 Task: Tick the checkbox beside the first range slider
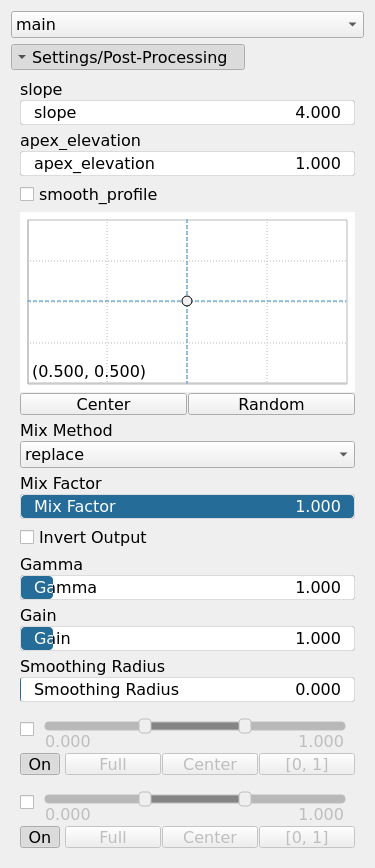(x=27, y=728)
